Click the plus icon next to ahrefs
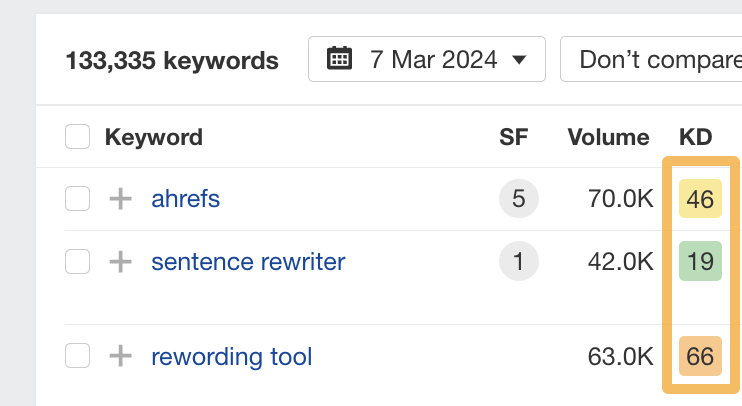This screenshot has height=406, width=742. pyautogui.click(x=120, y=199)
